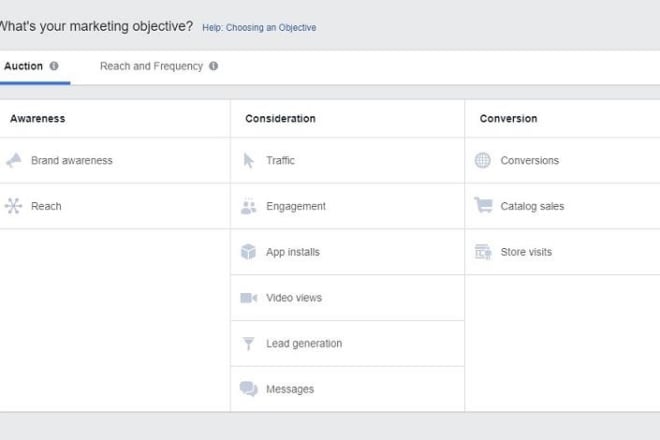
Task: Switch to the Auction tab
Action: 24,66
